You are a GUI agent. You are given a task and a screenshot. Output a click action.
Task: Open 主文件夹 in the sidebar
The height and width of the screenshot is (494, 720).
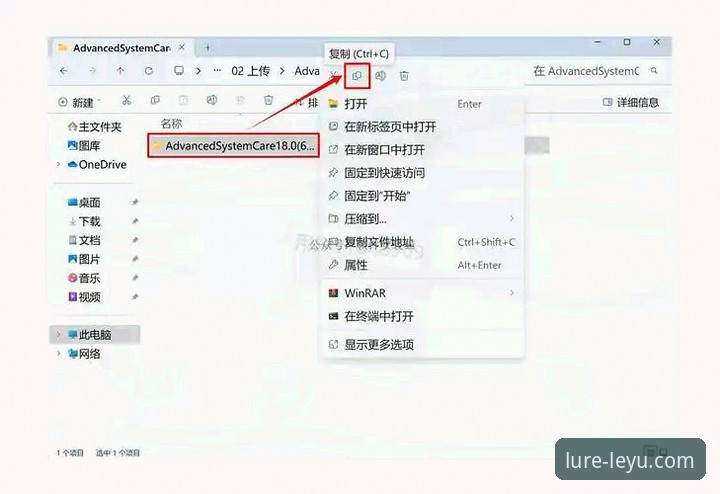pos(95,127)
